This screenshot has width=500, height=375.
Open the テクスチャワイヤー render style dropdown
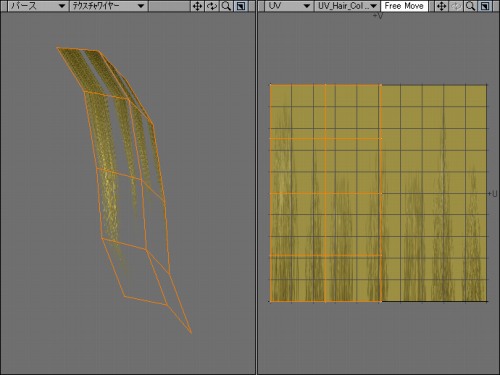pyautogui.click(x=108, y=6)
